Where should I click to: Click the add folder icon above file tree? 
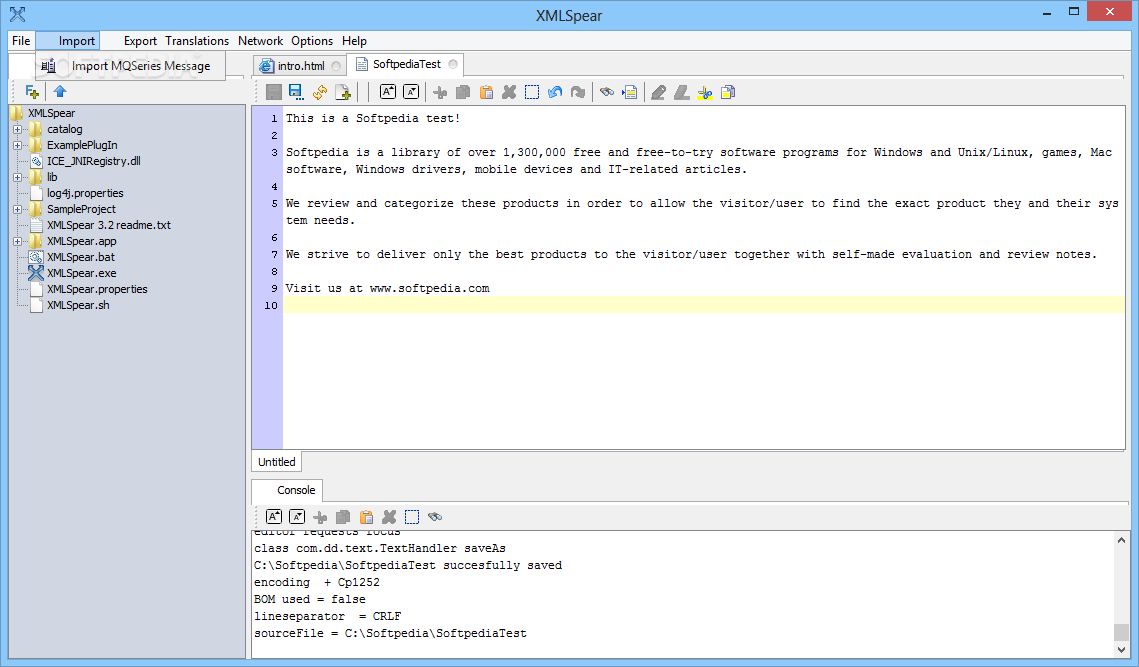click(31, 92)
